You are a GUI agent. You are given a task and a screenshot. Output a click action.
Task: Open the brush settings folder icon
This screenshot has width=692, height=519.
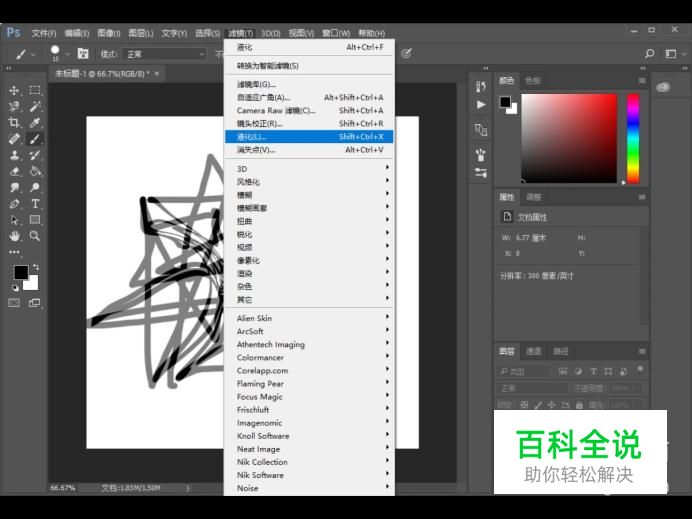click(83, 54)
